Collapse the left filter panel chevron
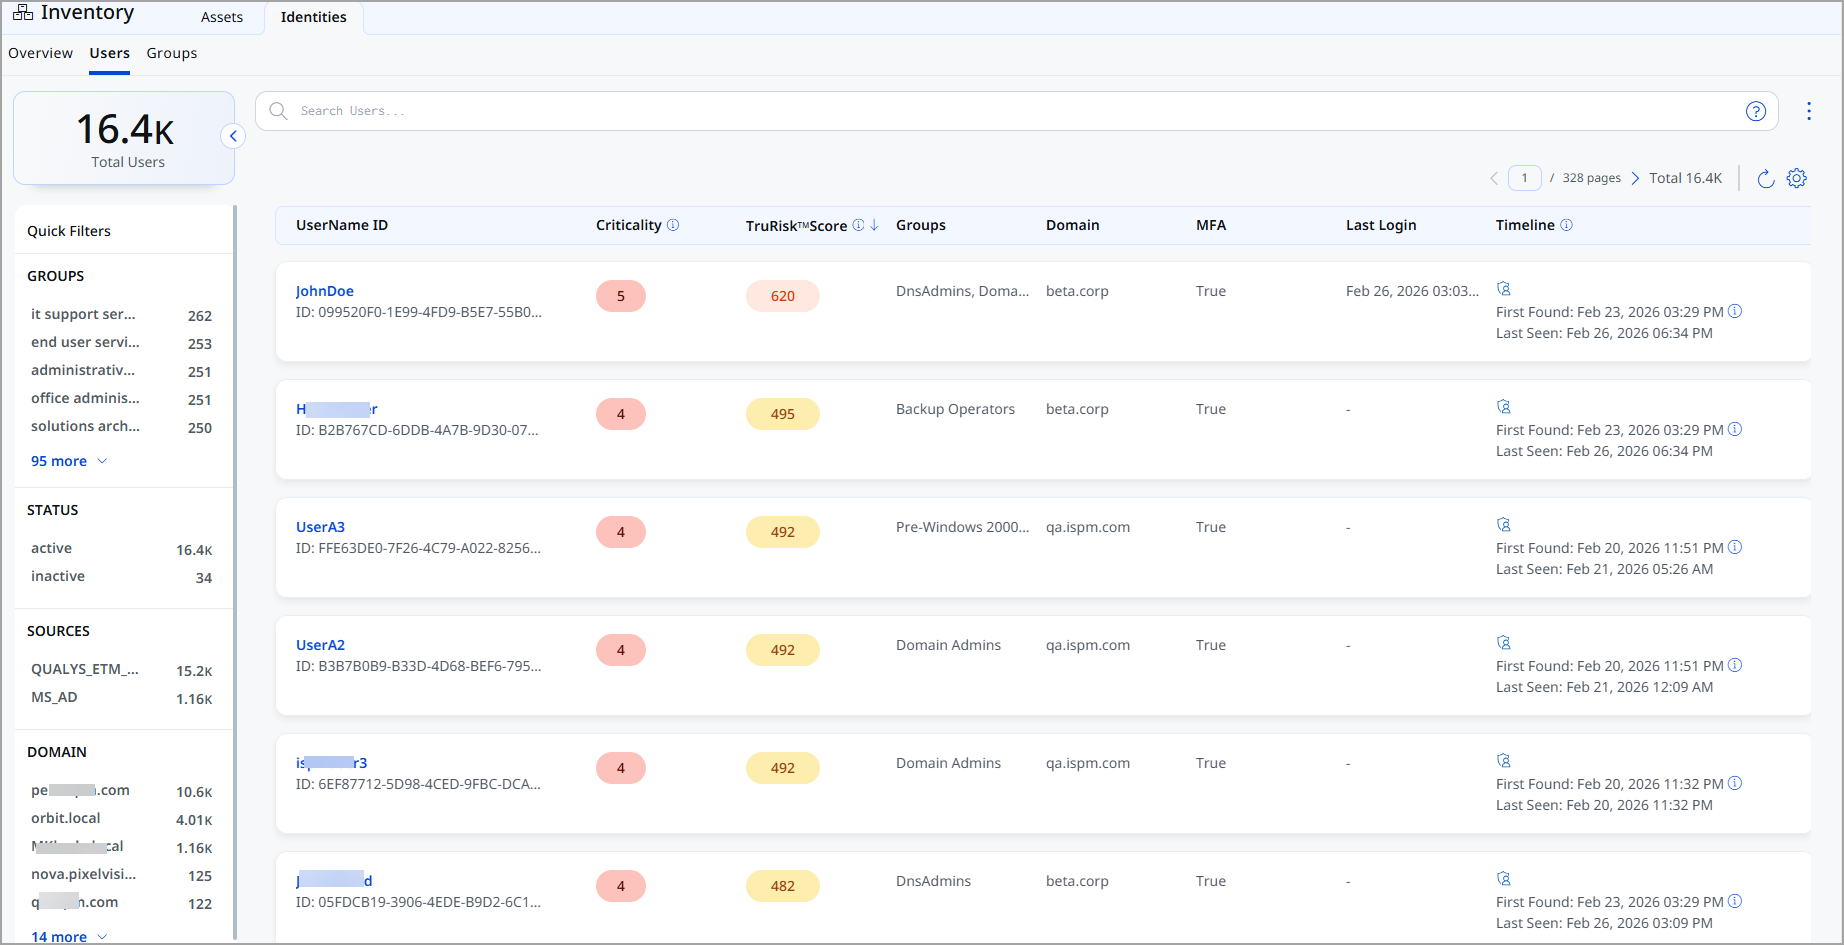Image resolution: width=1844 pixels, height=945 pixels. coord(233,136)
